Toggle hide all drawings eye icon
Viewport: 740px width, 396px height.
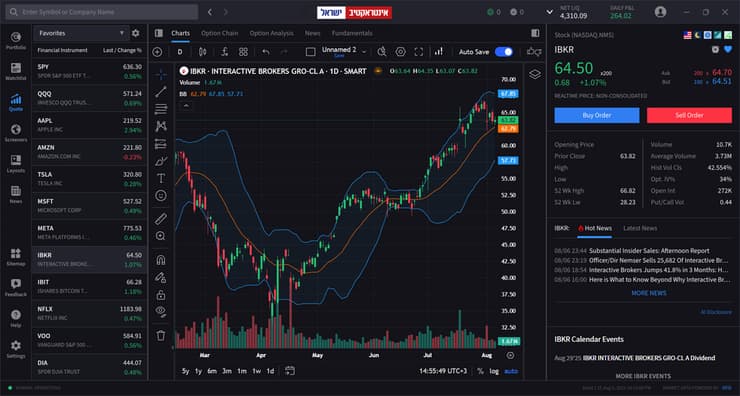tap(161, 312)
